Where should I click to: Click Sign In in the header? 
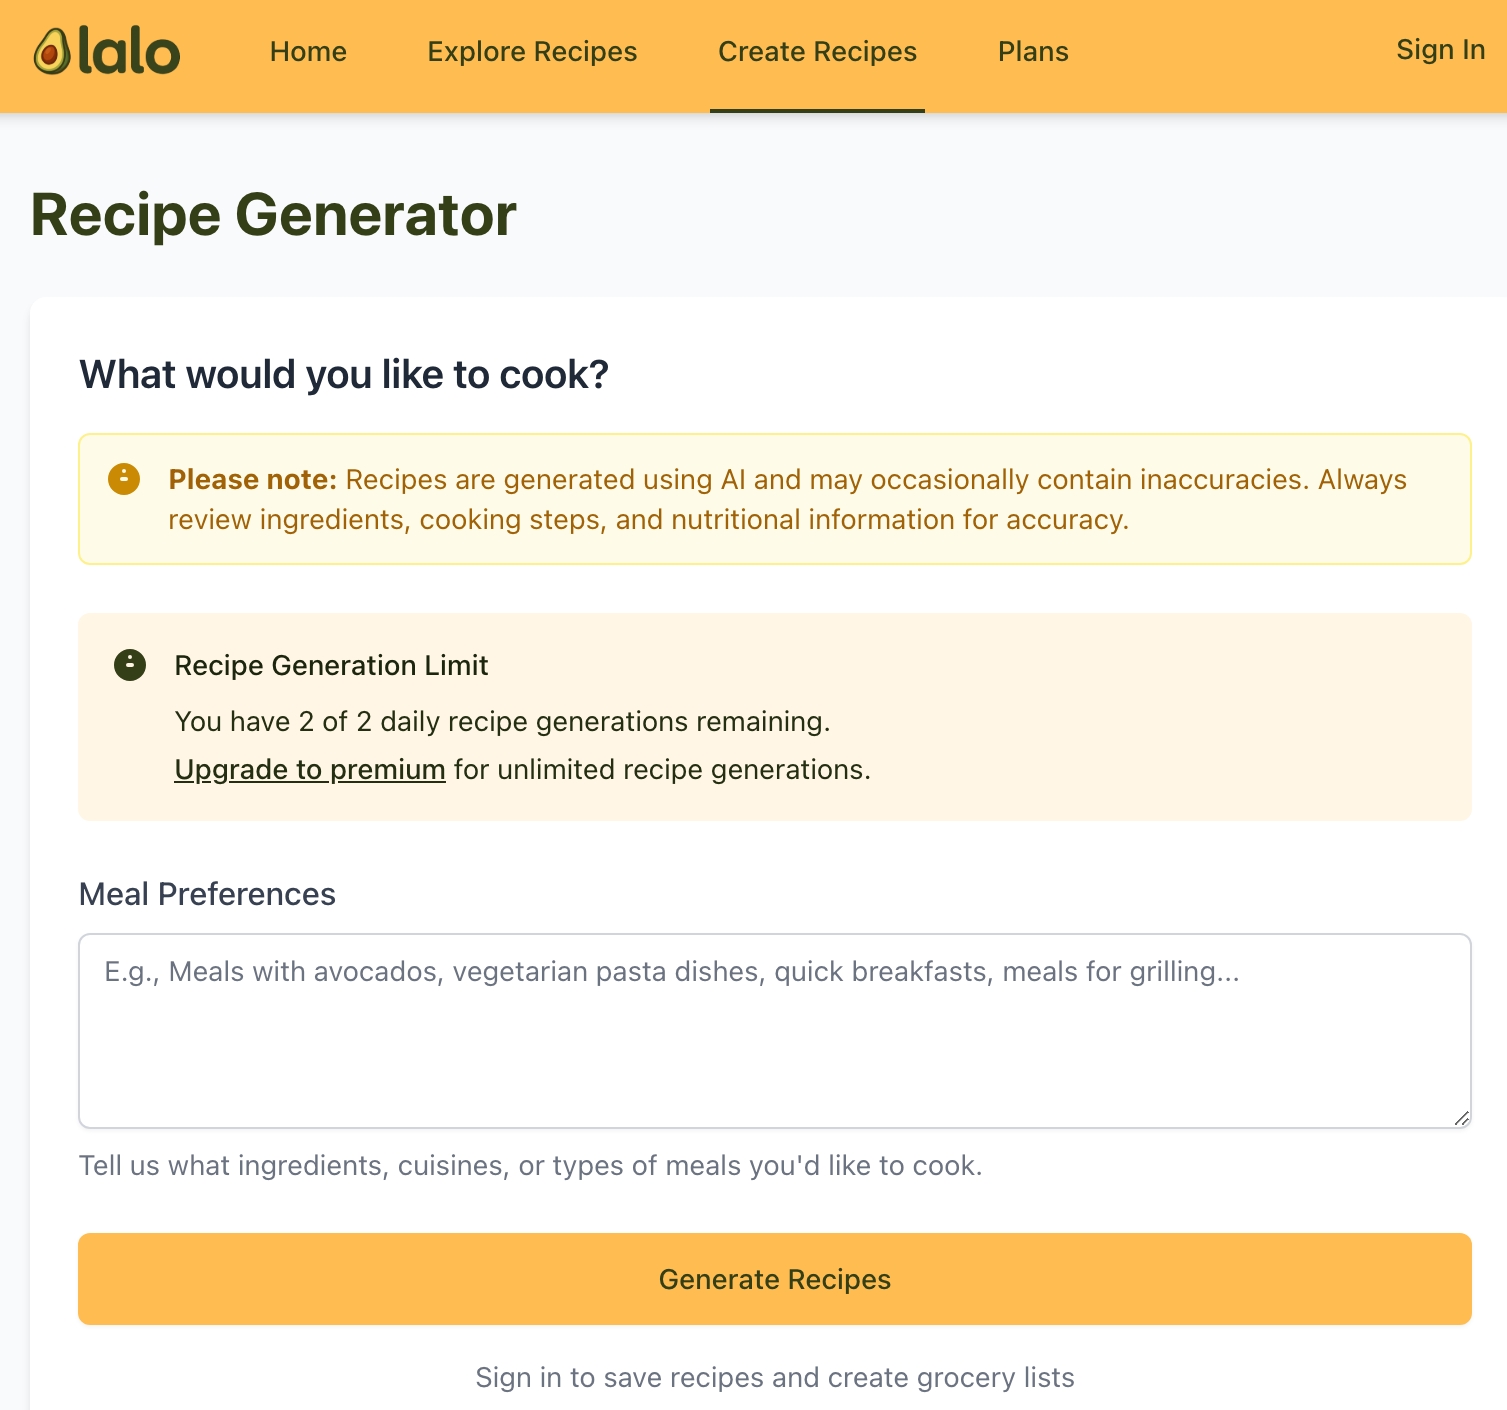click(x=1440, y=50)
